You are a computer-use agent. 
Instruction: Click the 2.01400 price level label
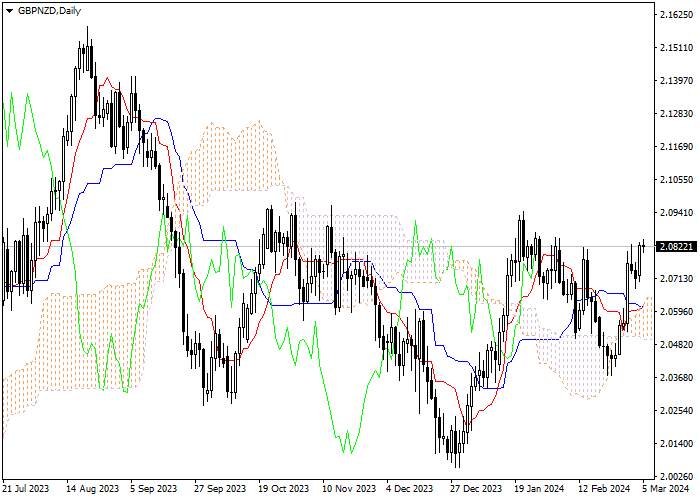677,444
